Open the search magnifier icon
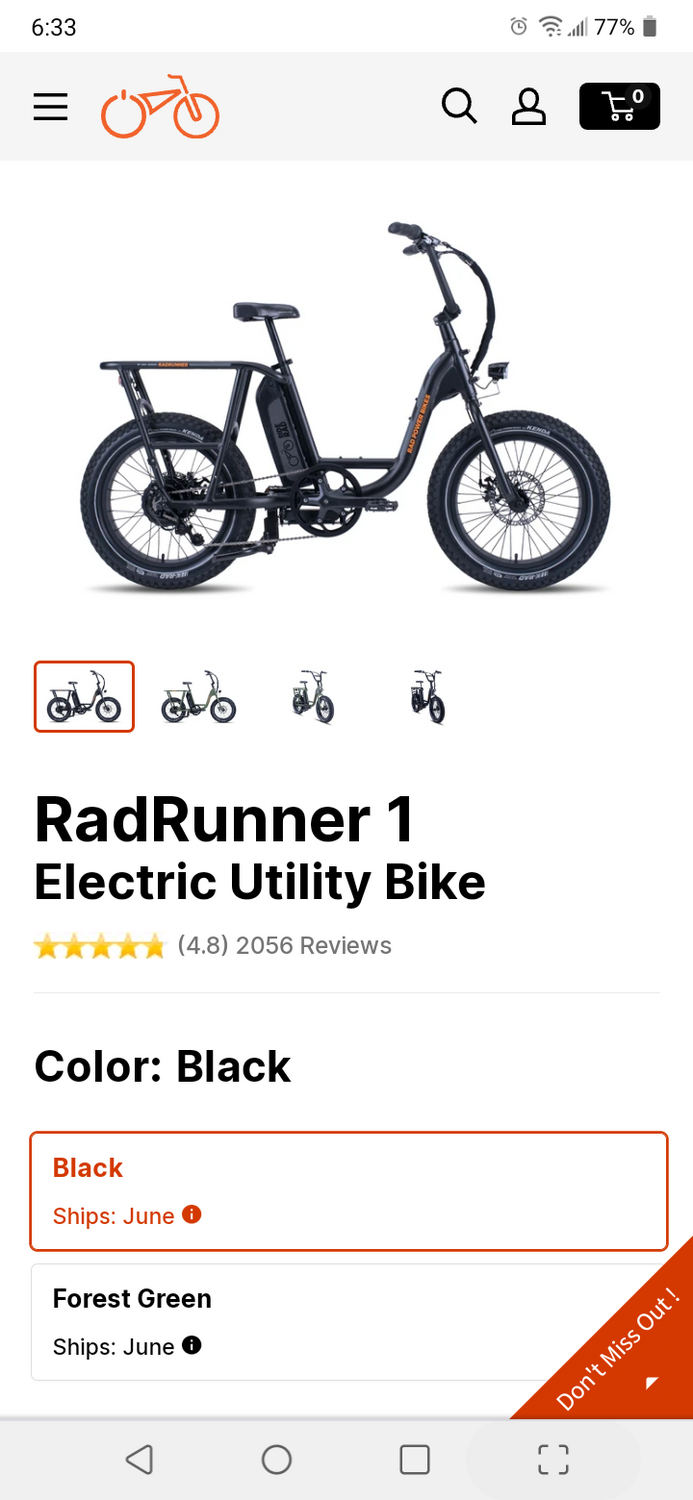693x1500 pixels. (x=459, y=106)
